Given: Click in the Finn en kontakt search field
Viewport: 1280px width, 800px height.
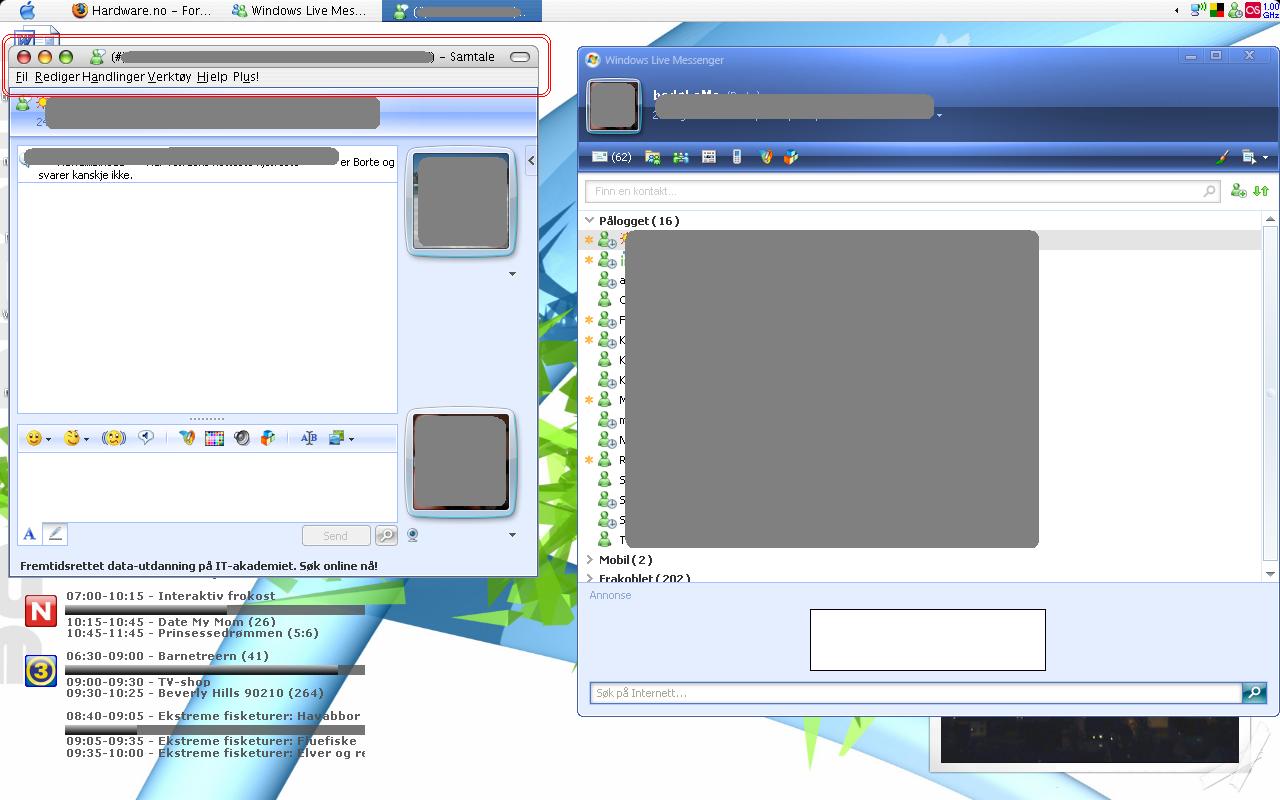Looking at the screenshot, I should [903, 191].
